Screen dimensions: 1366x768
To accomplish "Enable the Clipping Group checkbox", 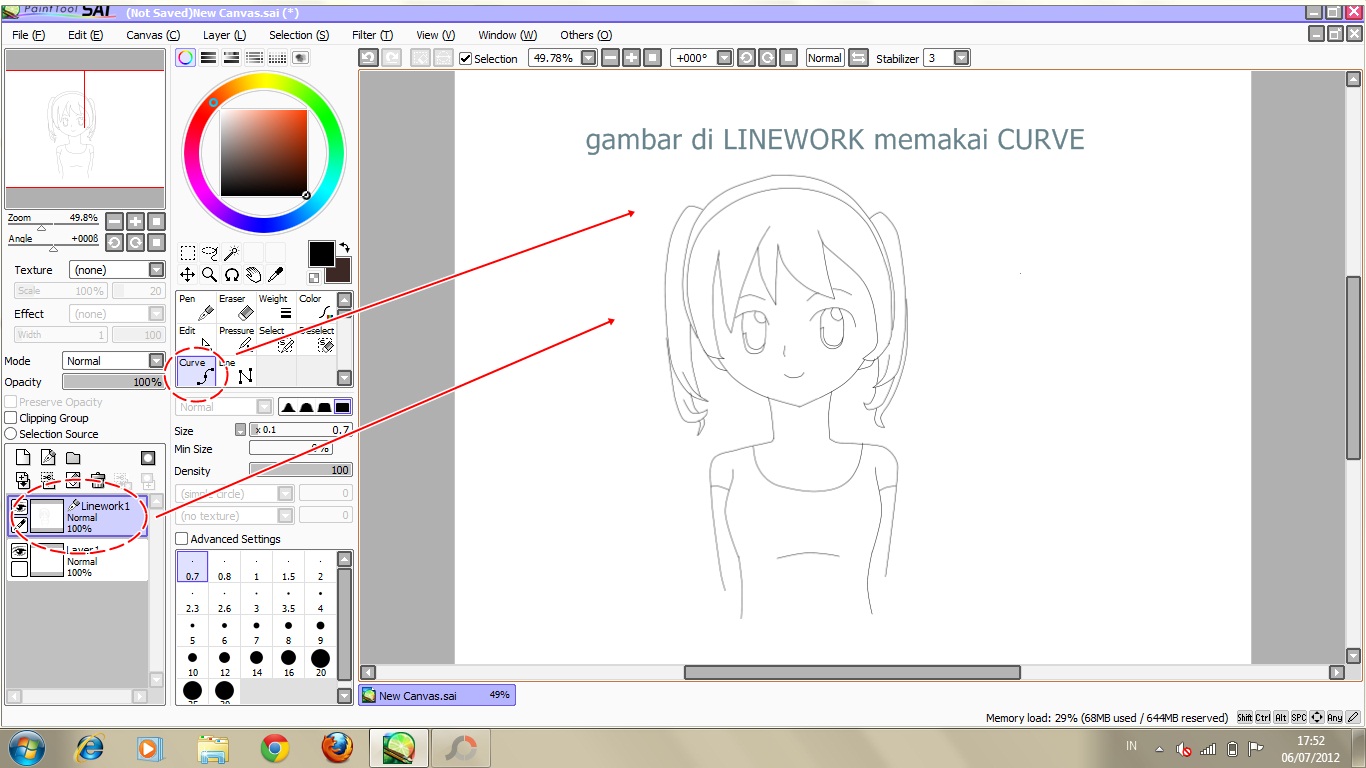I will [x=8, y=418].
